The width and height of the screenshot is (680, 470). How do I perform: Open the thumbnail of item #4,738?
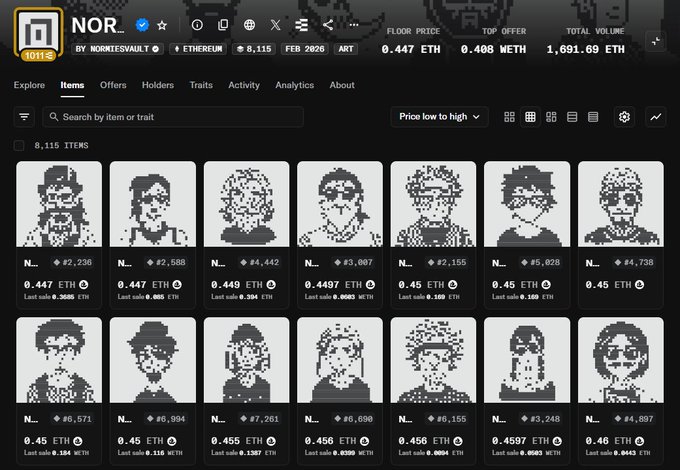point(621,204)
